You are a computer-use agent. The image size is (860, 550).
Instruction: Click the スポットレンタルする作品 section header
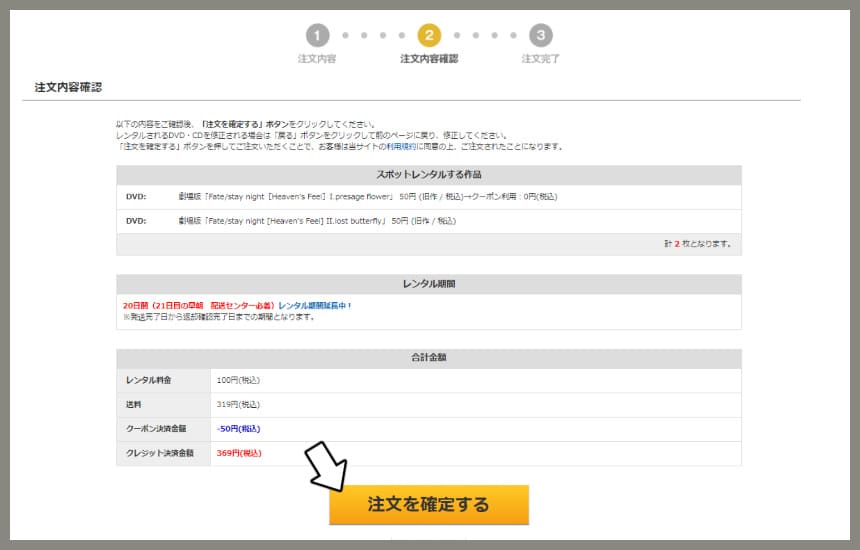click(429, 175)
